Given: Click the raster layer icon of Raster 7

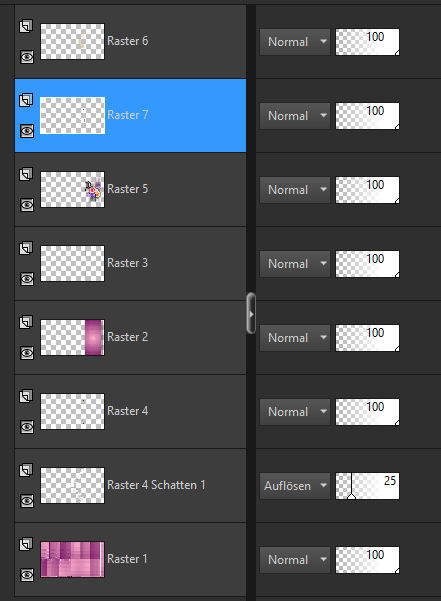Looking at the screenshot, I should (26, 100).
